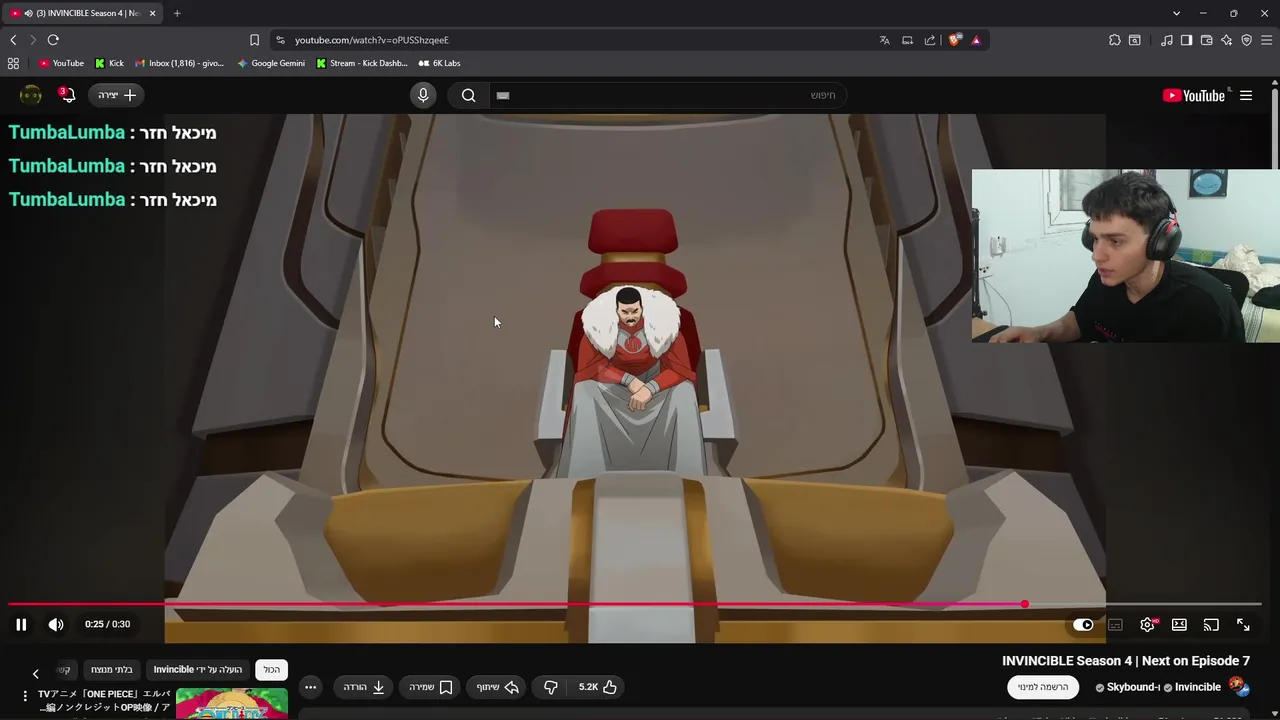The height and width of the screenshot is (720, 1280).
Task: Enter fullscreen mode in player
Action: [1243, 625]
